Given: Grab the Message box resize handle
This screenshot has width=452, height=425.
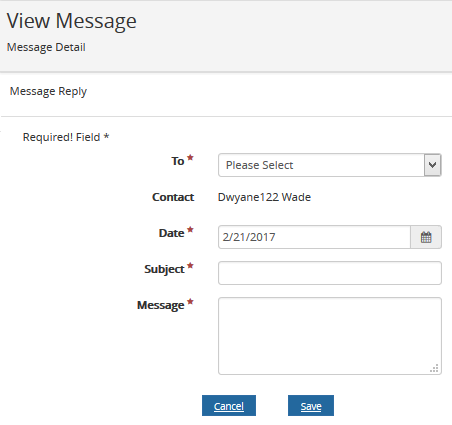Looking at the screenshot, I should pos(434,368).
